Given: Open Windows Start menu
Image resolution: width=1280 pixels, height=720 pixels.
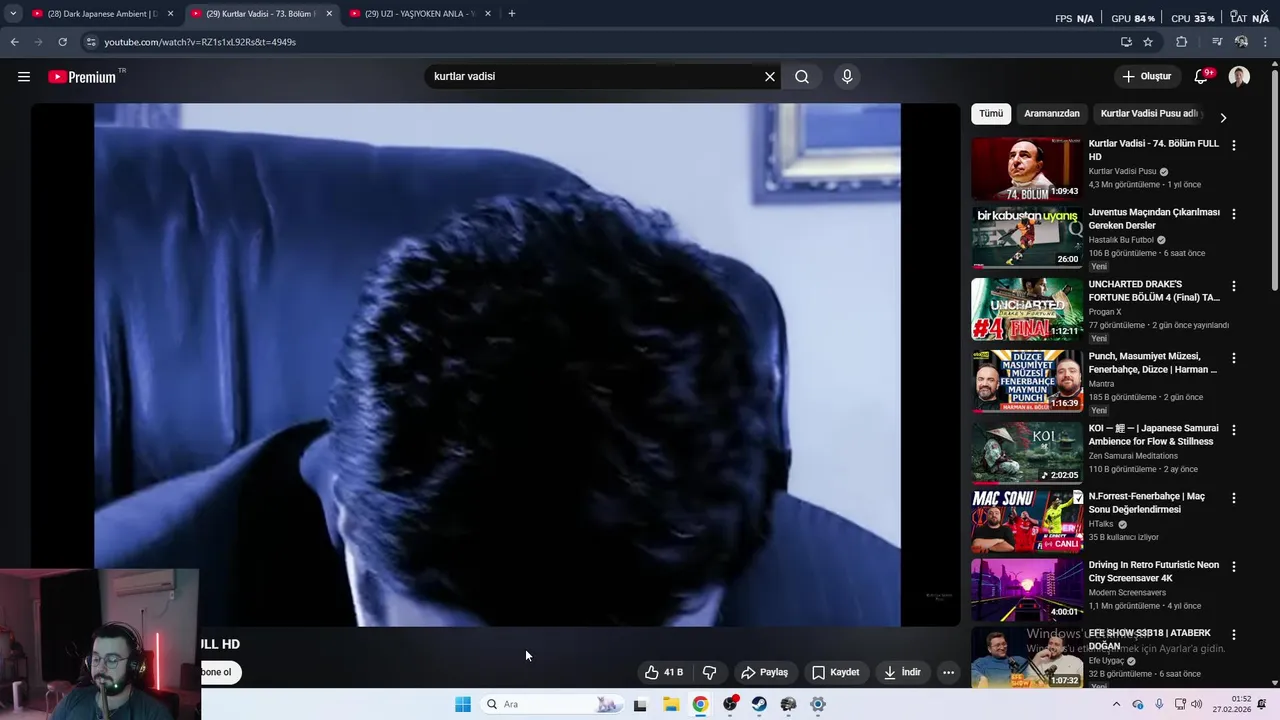Looking at the screenshot, I should 463,704.
